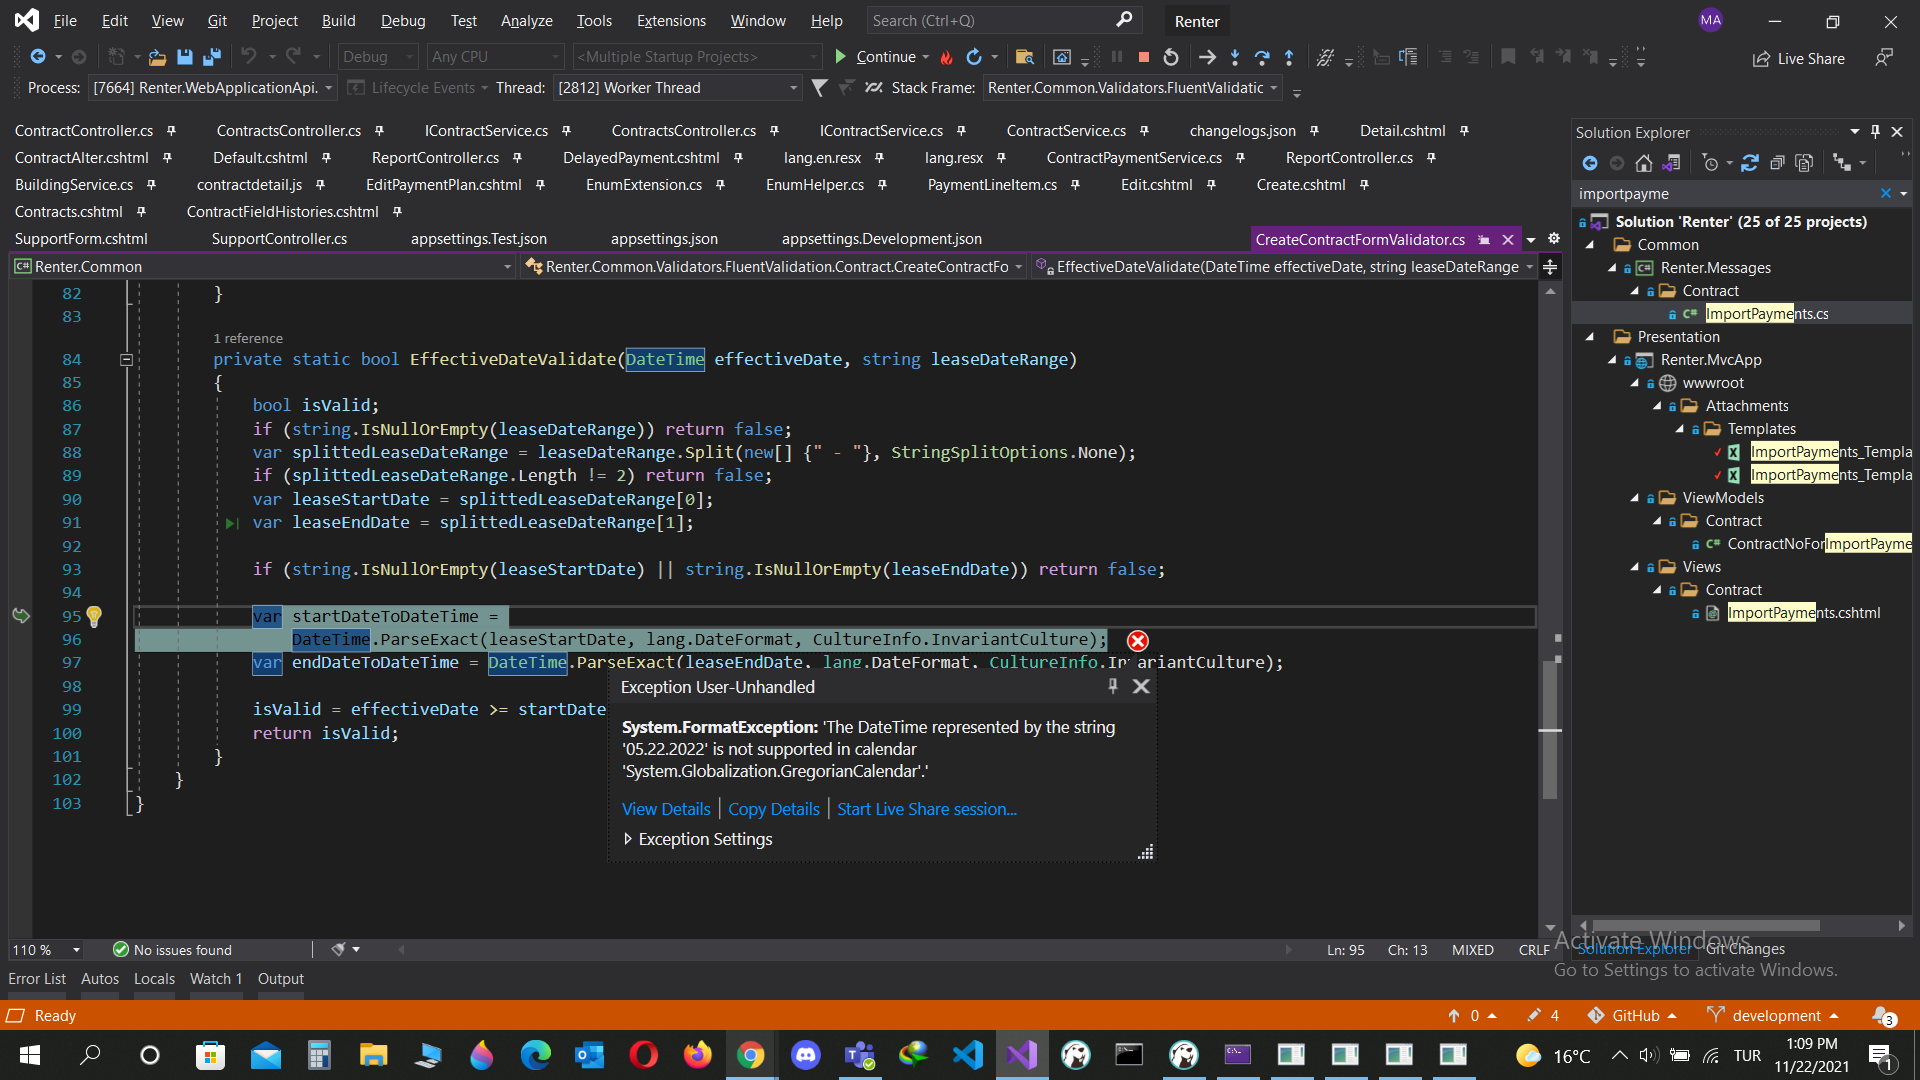Click the Save All icon in toolbar
This screenshot has height=1080, width=1920.
click(212, 57)
